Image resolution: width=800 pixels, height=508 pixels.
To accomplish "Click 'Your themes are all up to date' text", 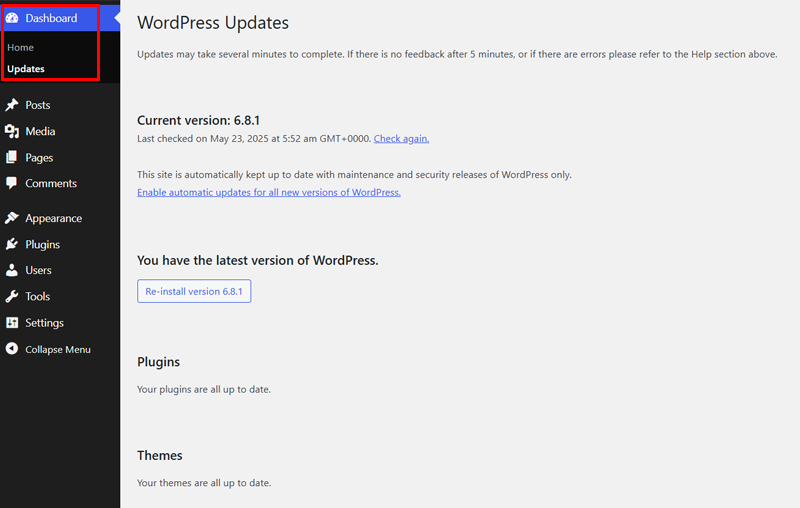I will coord(204,483).
